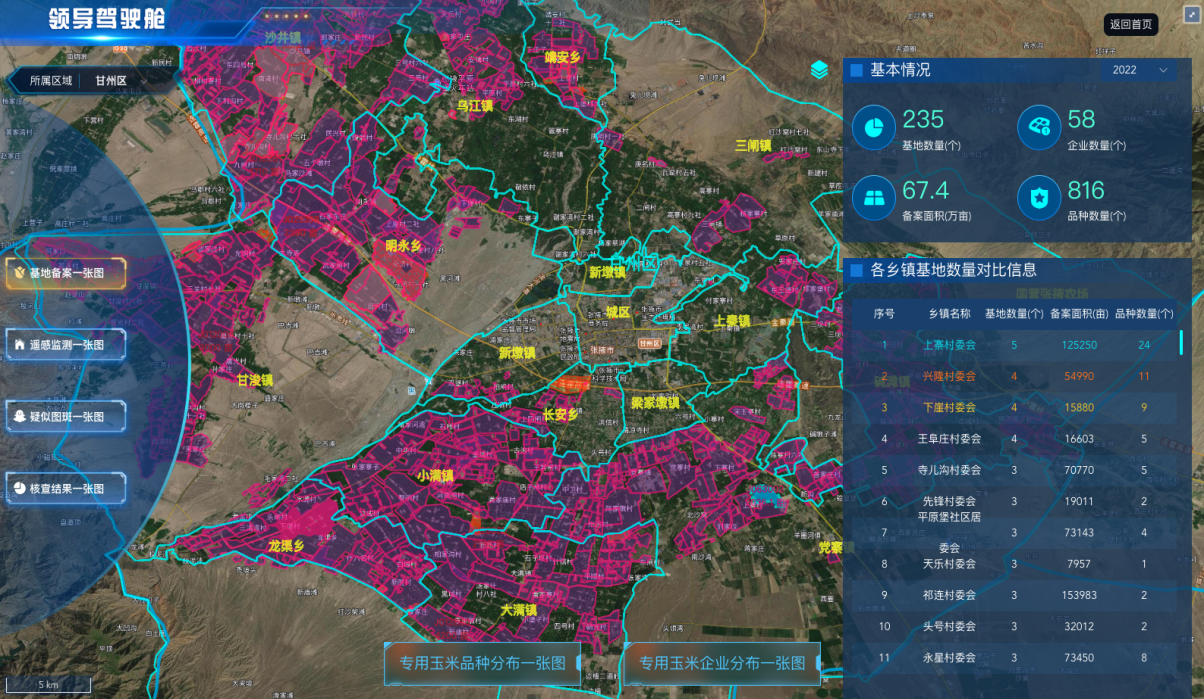Image resolution: width=1204 pixels, height=699 pixels.
Task: Click the 5 km map scale bar
Action: click(49, 685)
